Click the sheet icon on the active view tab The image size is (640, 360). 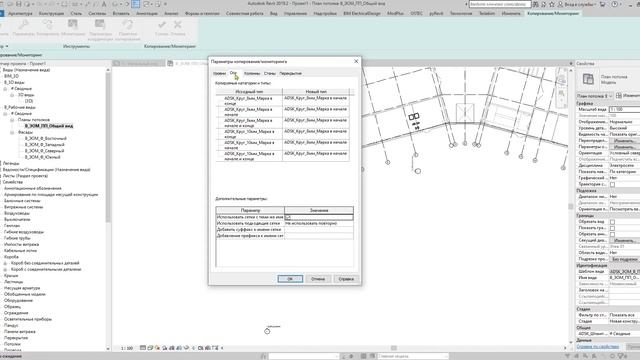[170, 63]
